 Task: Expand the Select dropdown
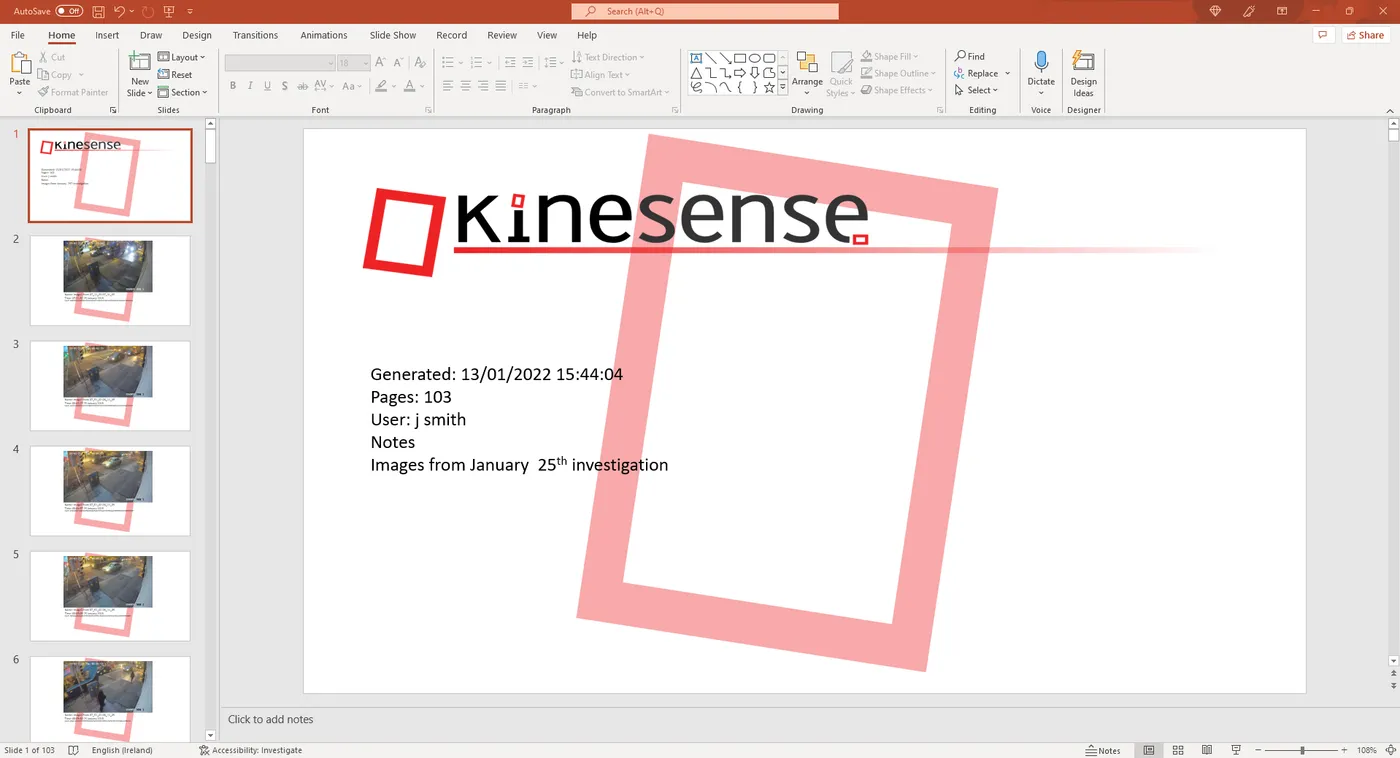pyautogui.click(x=975, y=90)
